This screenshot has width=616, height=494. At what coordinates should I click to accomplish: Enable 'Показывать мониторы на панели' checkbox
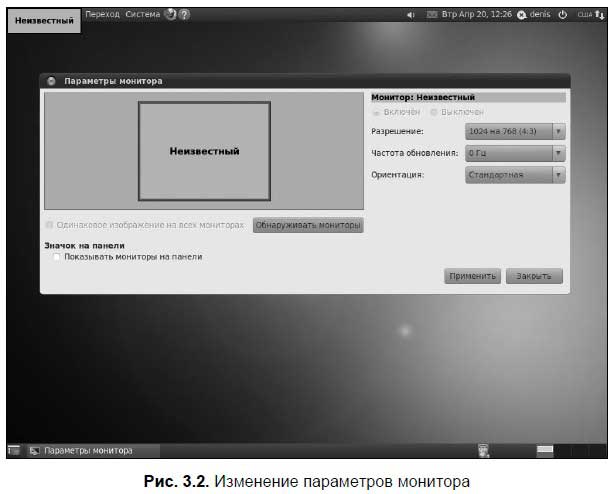click(x=58, y=257)
